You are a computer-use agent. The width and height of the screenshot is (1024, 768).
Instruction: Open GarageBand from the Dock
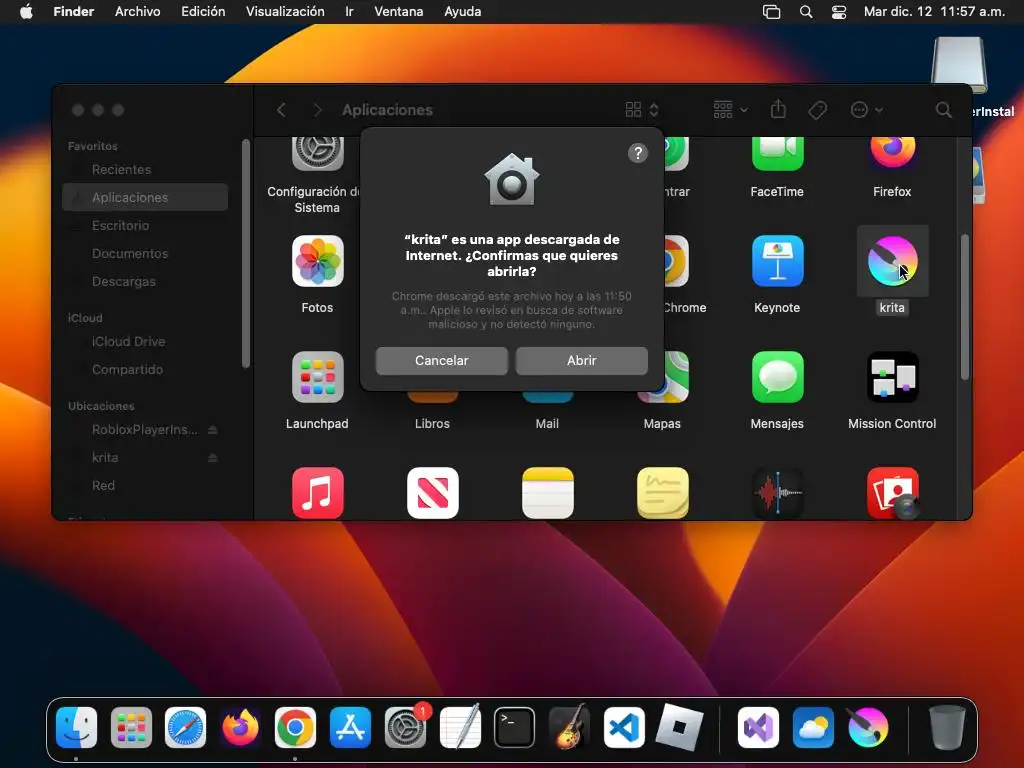(569, 728)
